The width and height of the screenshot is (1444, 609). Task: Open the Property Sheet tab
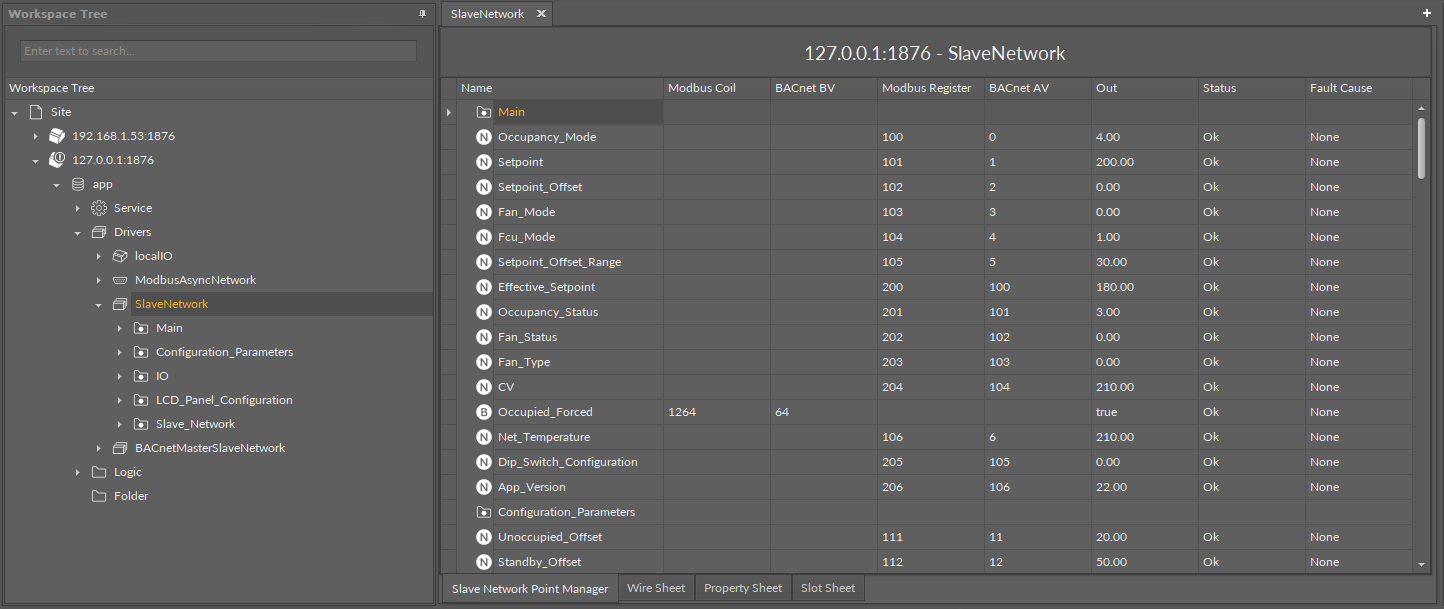(742, 588)
